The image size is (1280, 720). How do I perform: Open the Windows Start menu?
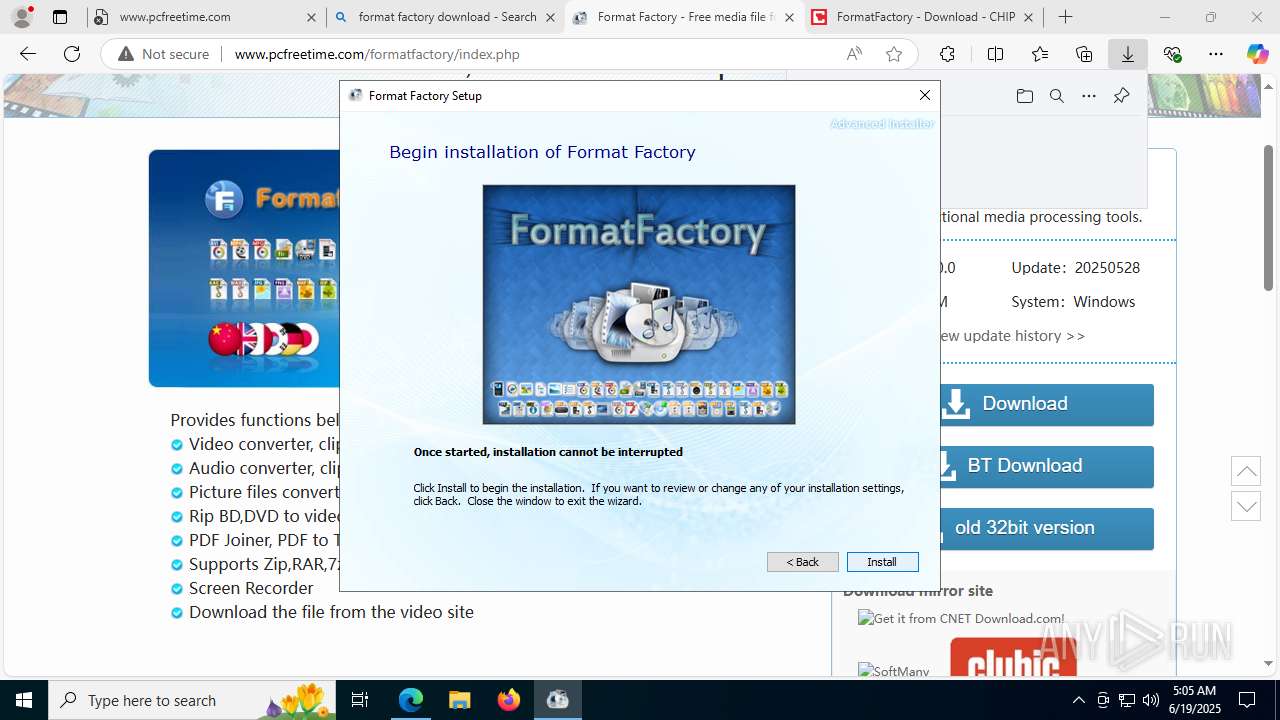tap(24, 700)
